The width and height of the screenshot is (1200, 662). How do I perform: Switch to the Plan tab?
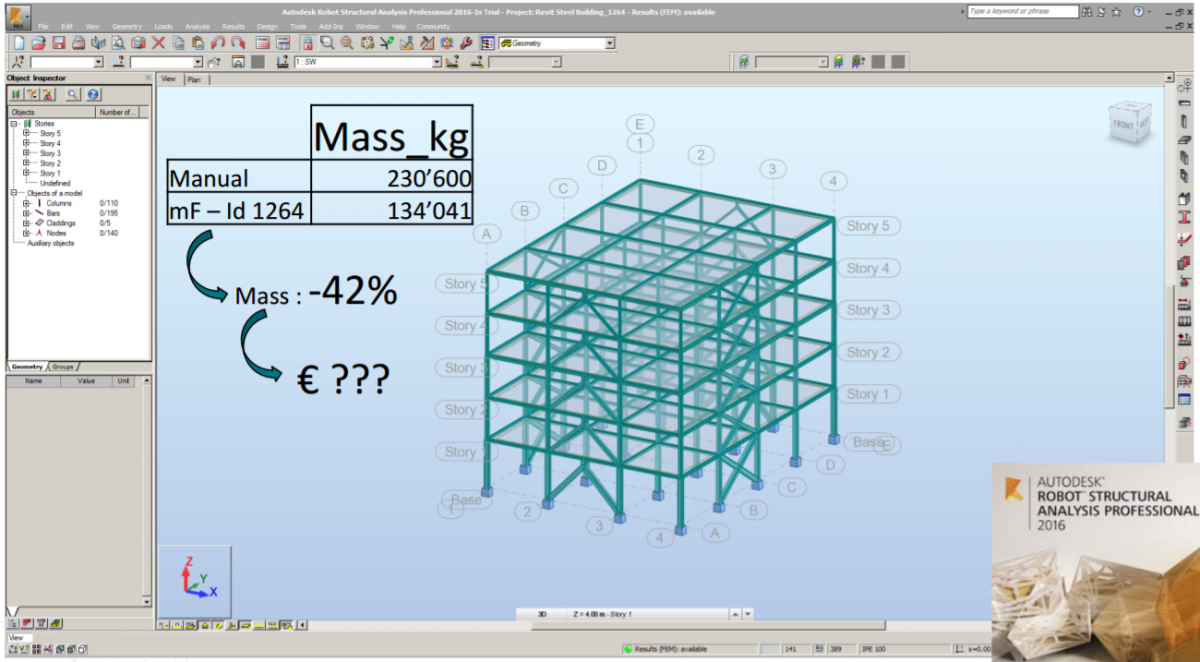196,79
